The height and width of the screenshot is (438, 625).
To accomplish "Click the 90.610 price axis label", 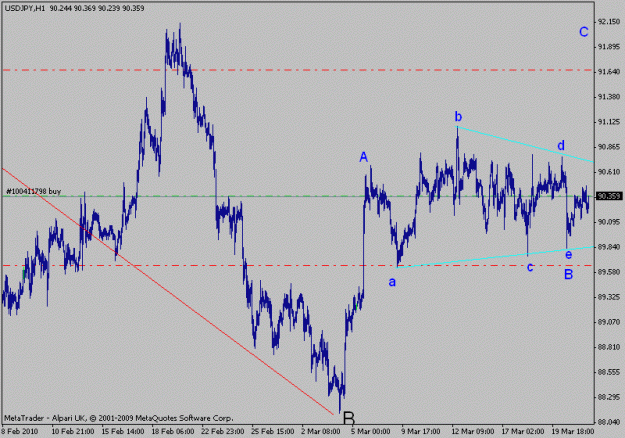I will 609,172.
